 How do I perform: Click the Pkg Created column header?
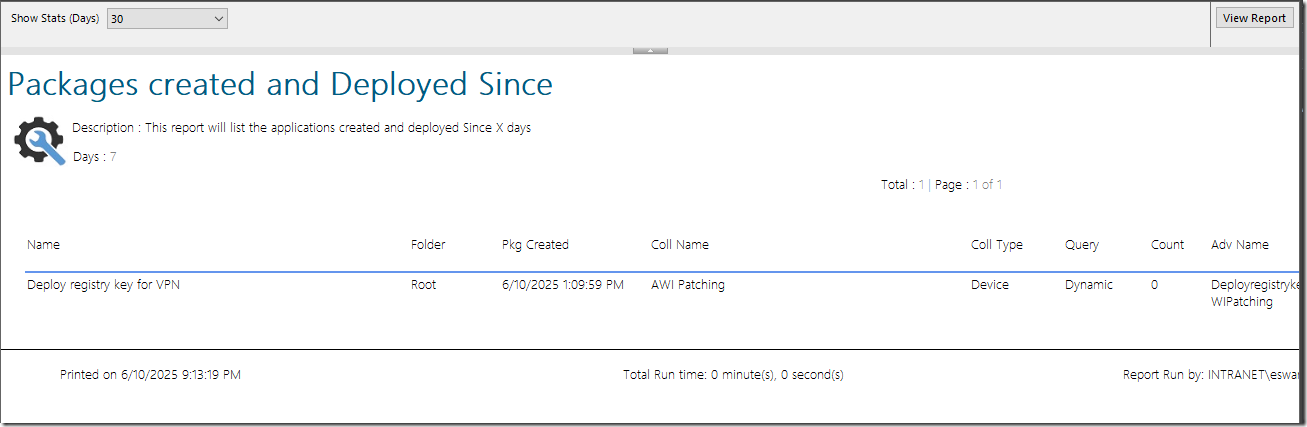tap(535, 244)
